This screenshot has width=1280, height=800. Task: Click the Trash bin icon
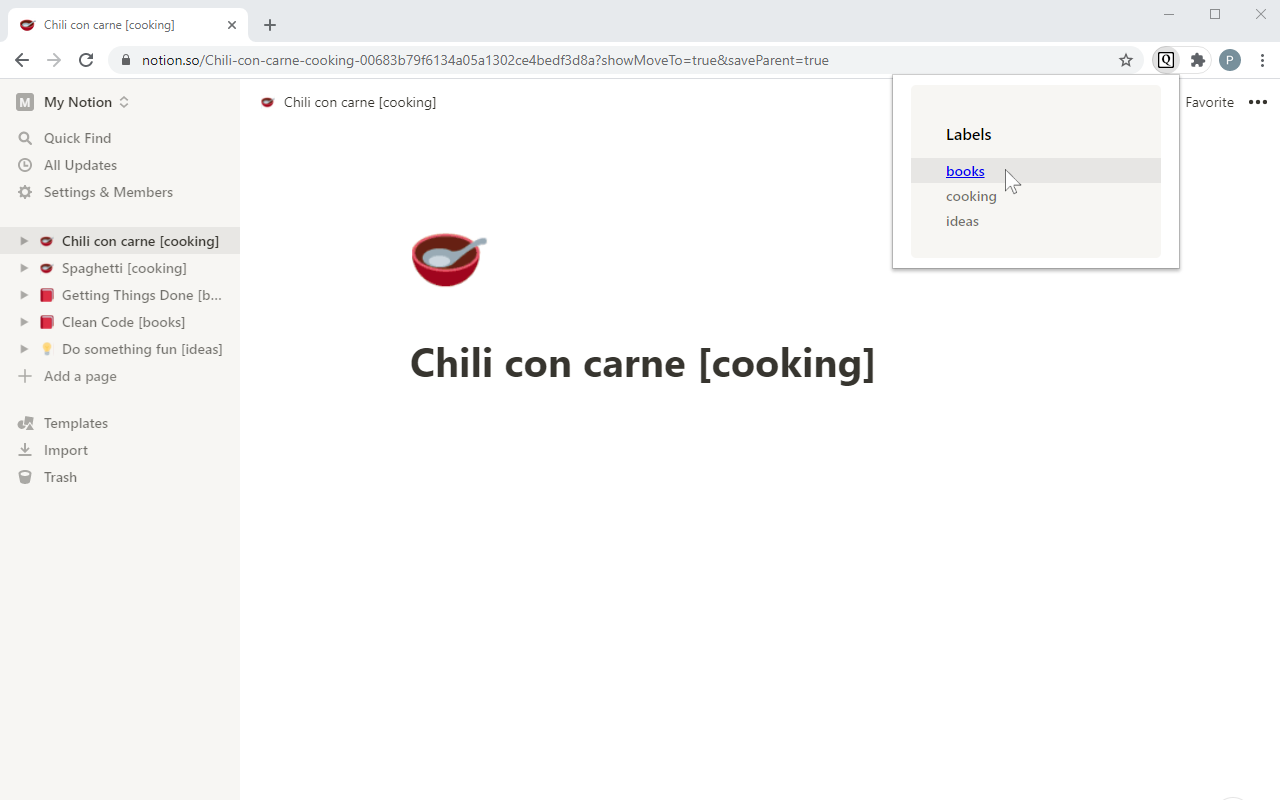click(x=25, y=477)
